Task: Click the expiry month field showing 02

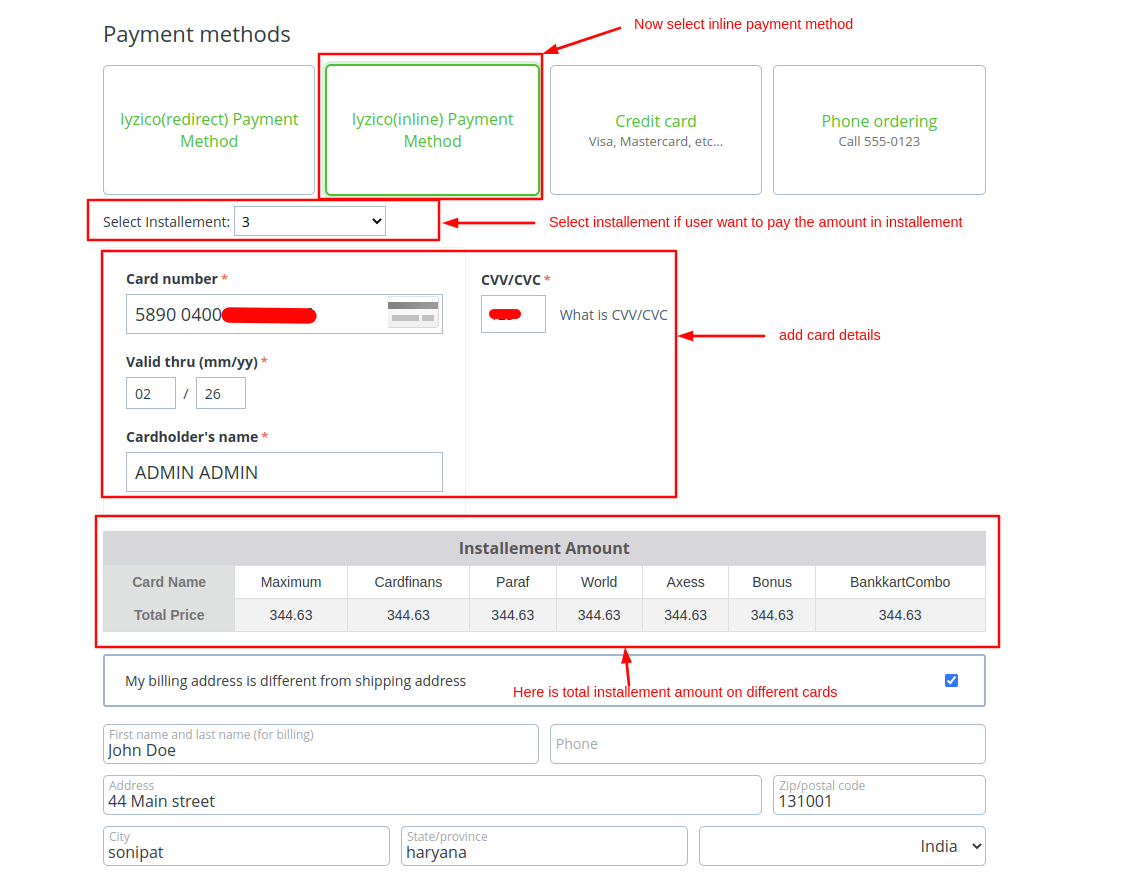Action: [x=151, y=393]
